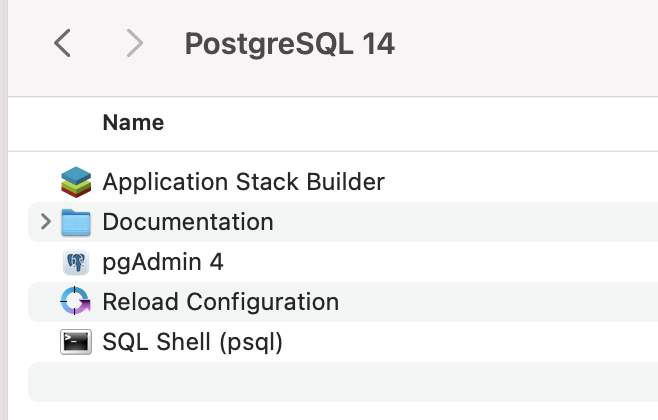
Task: Expand the Documentation folder disclosure arrow
Action: 45,222
